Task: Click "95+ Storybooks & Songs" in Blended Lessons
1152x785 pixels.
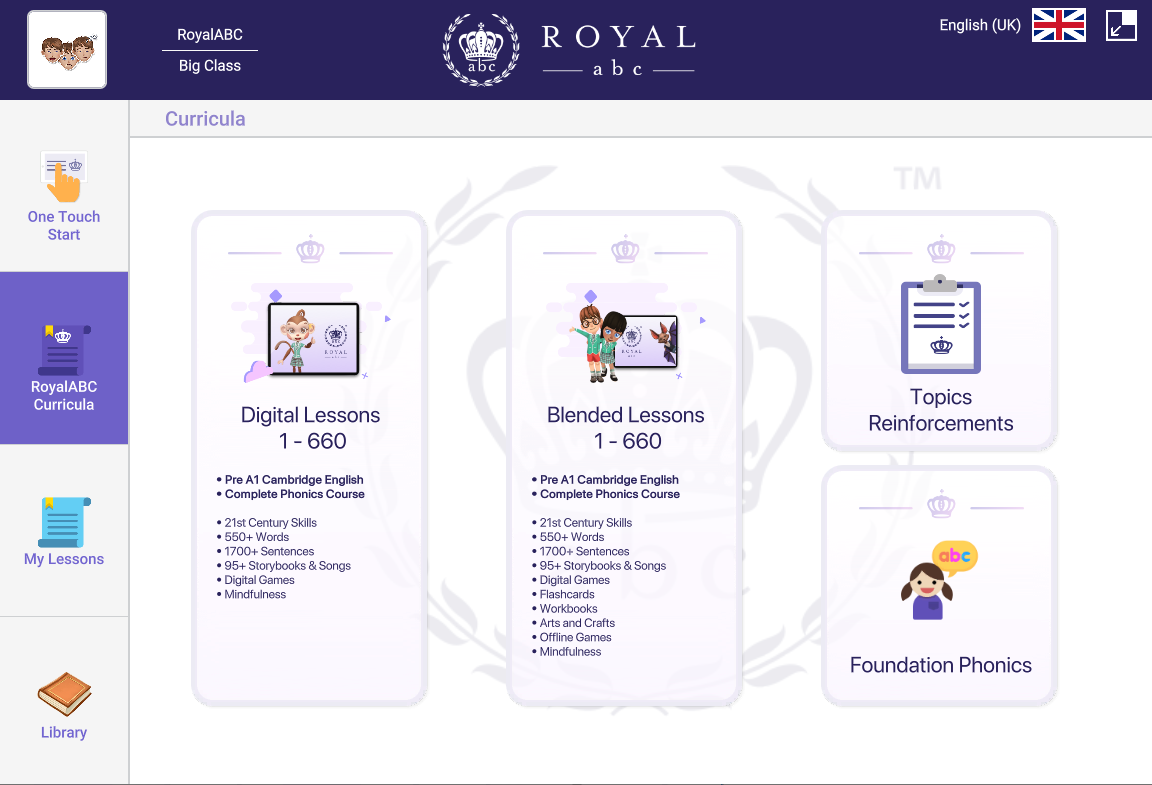Action: tap(602, 566)
